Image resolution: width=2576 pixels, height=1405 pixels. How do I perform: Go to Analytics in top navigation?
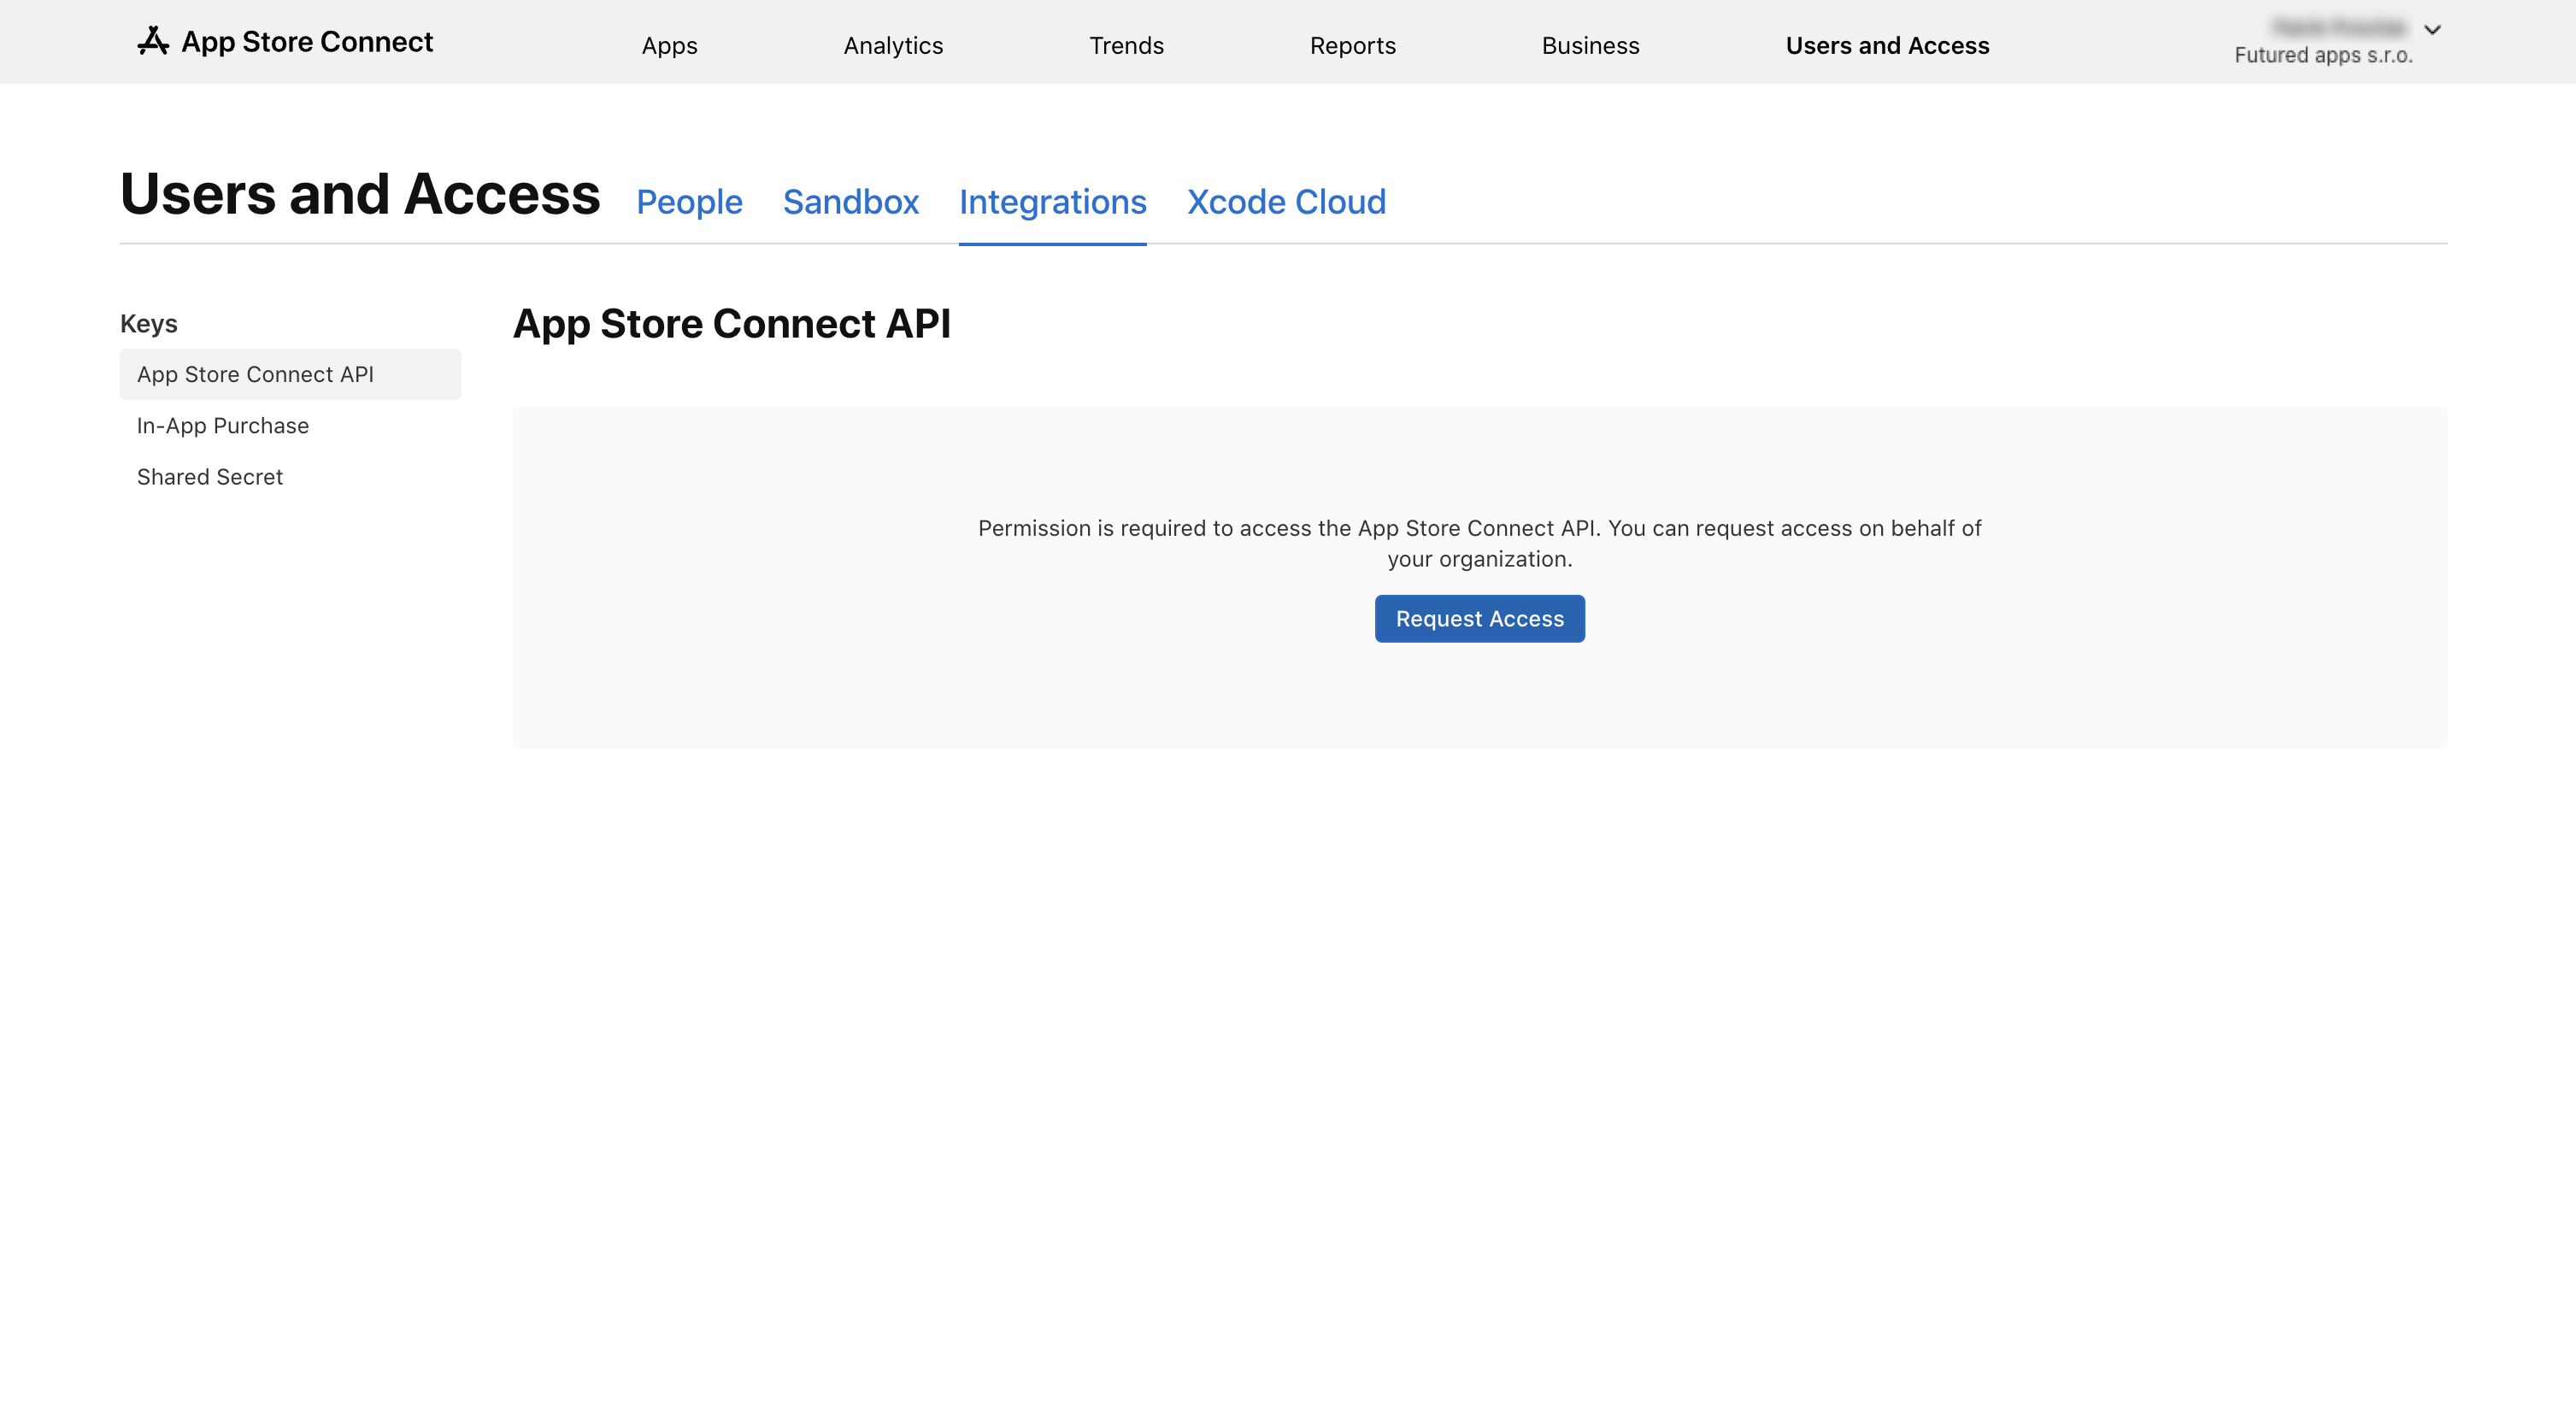tap(892, 45)
